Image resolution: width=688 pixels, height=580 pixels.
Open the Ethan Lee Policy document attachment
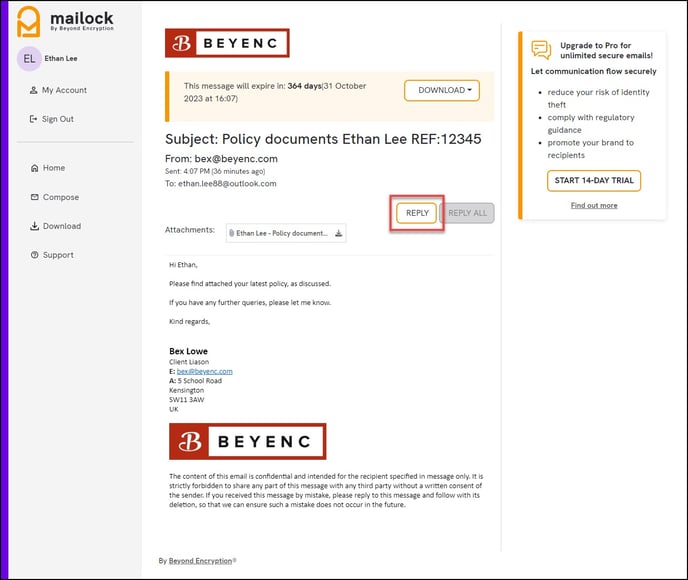(x=286, y=233)
